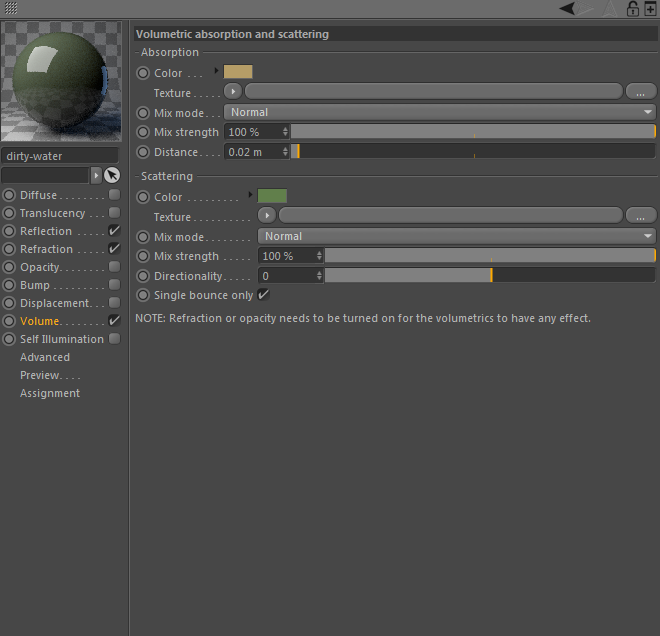Viewport: 660px width, 636px height.
Task: Open the Scattering texture arrow menu
Action: click(x=267, y=216)
